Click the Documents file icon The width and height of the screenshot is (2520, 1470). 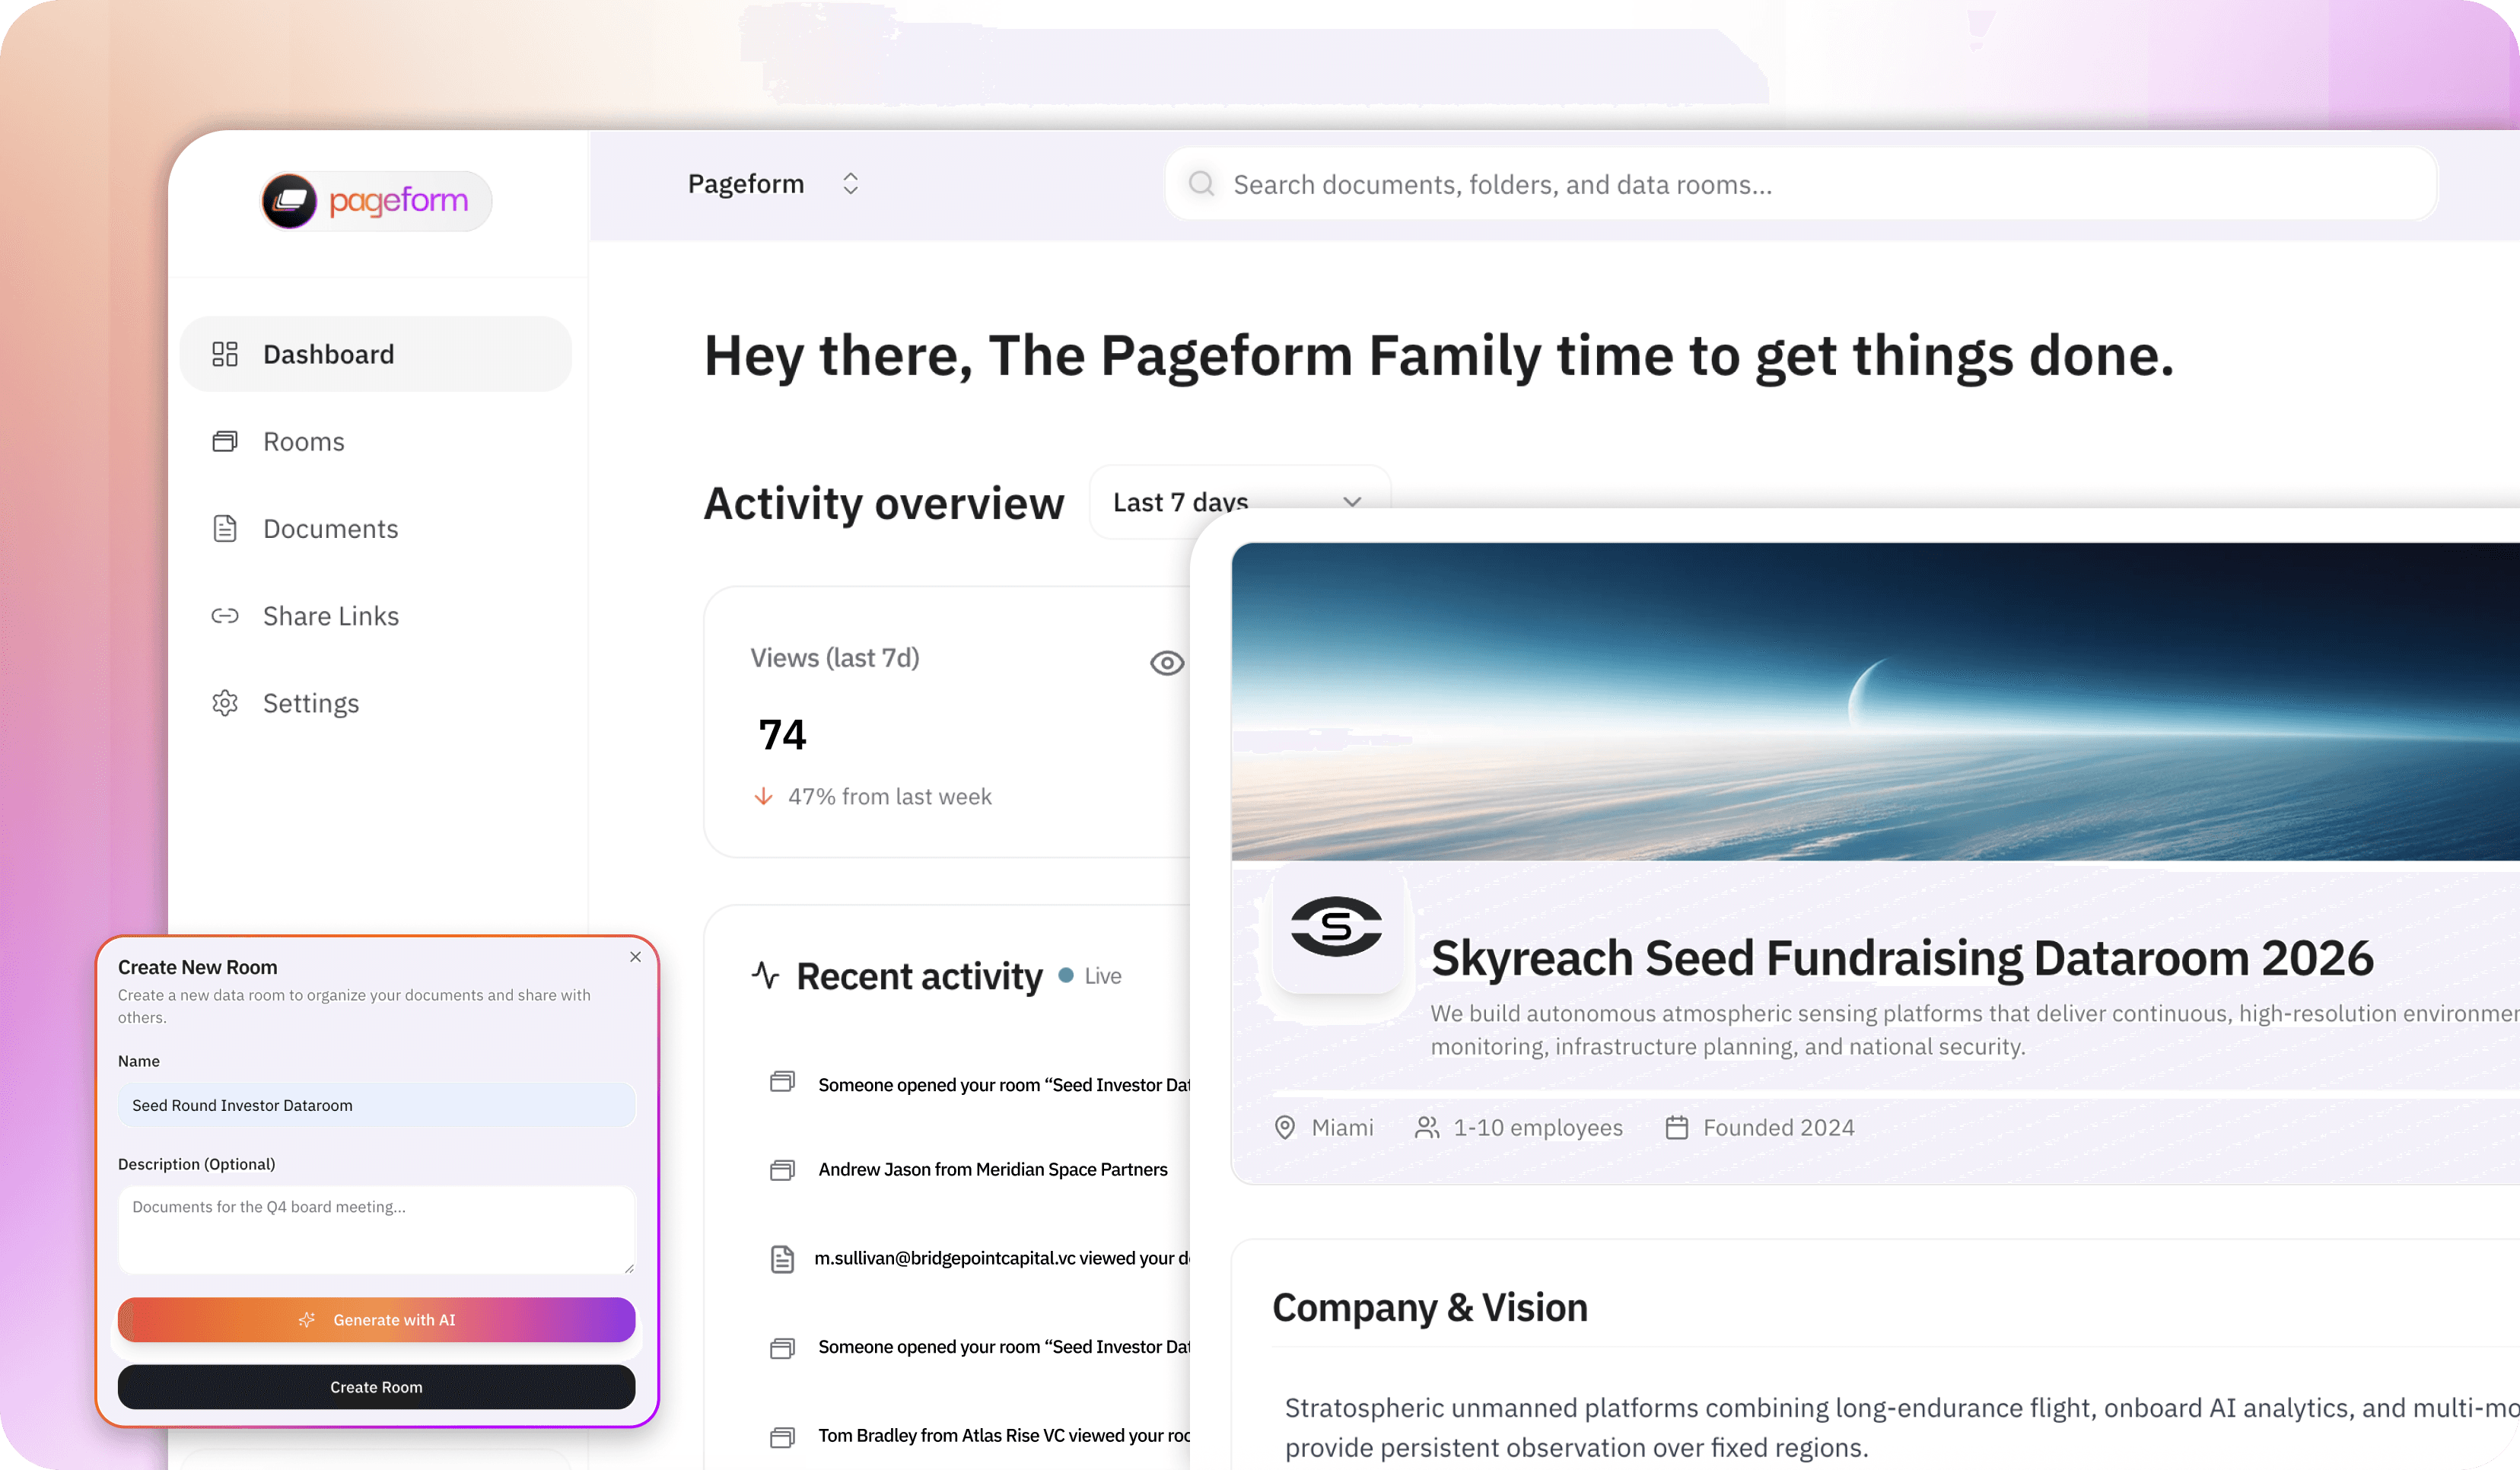(x=225, y=528)
